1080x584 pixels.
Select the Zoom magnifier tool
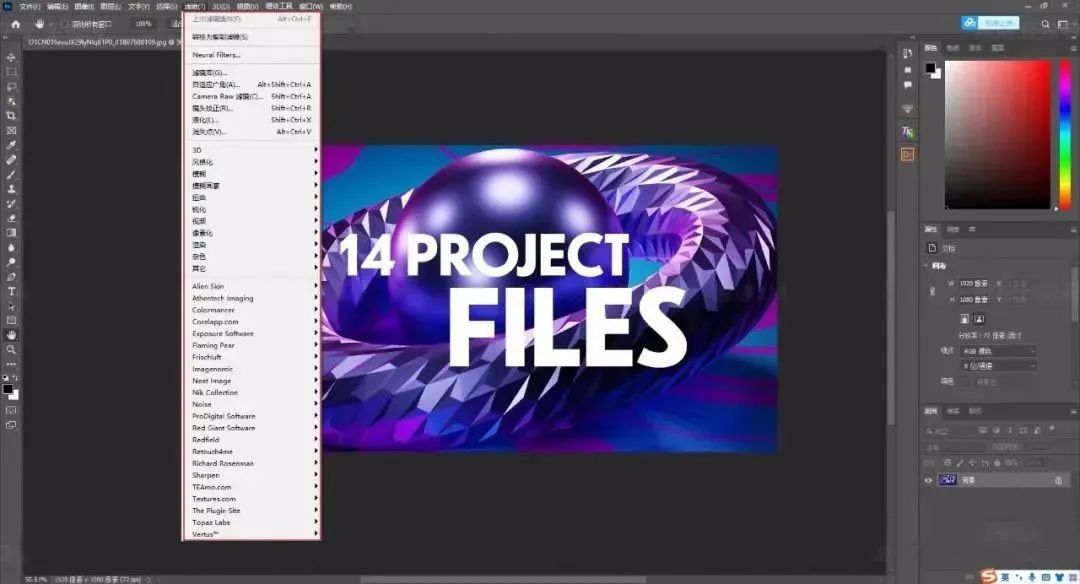[11, 349]
